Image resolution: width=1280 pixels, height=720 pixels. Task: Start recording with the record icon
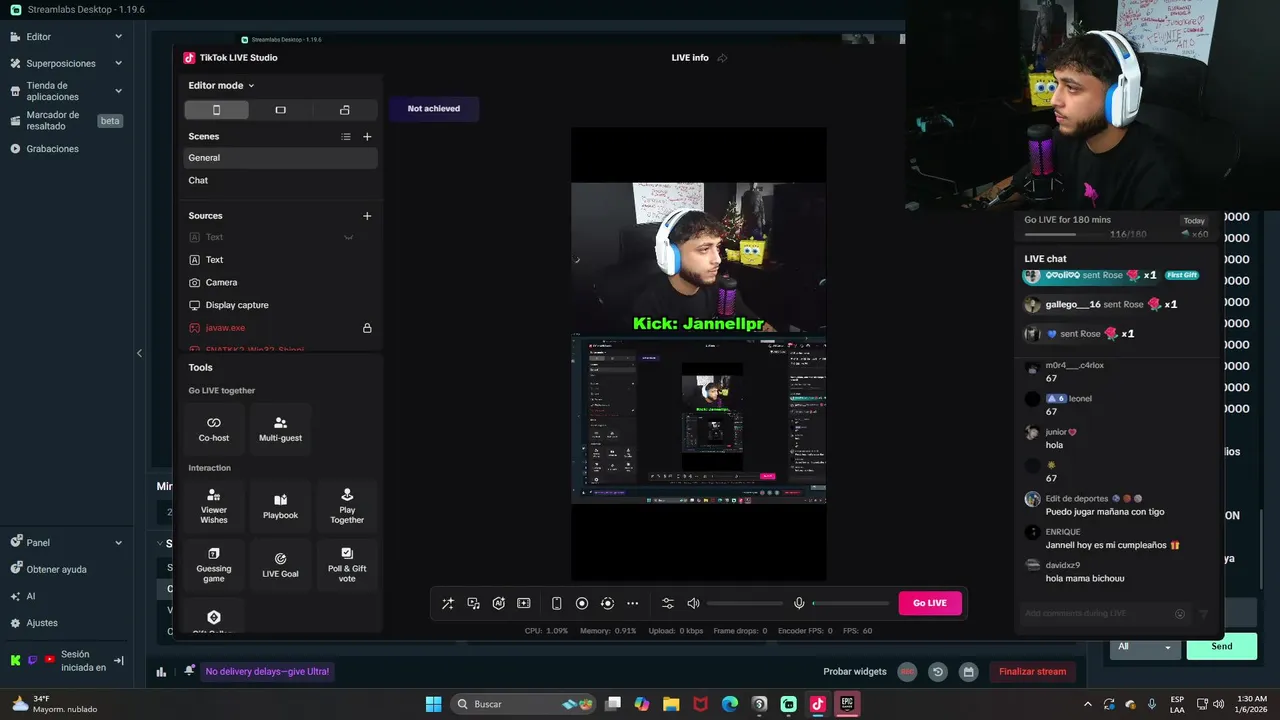582,603
